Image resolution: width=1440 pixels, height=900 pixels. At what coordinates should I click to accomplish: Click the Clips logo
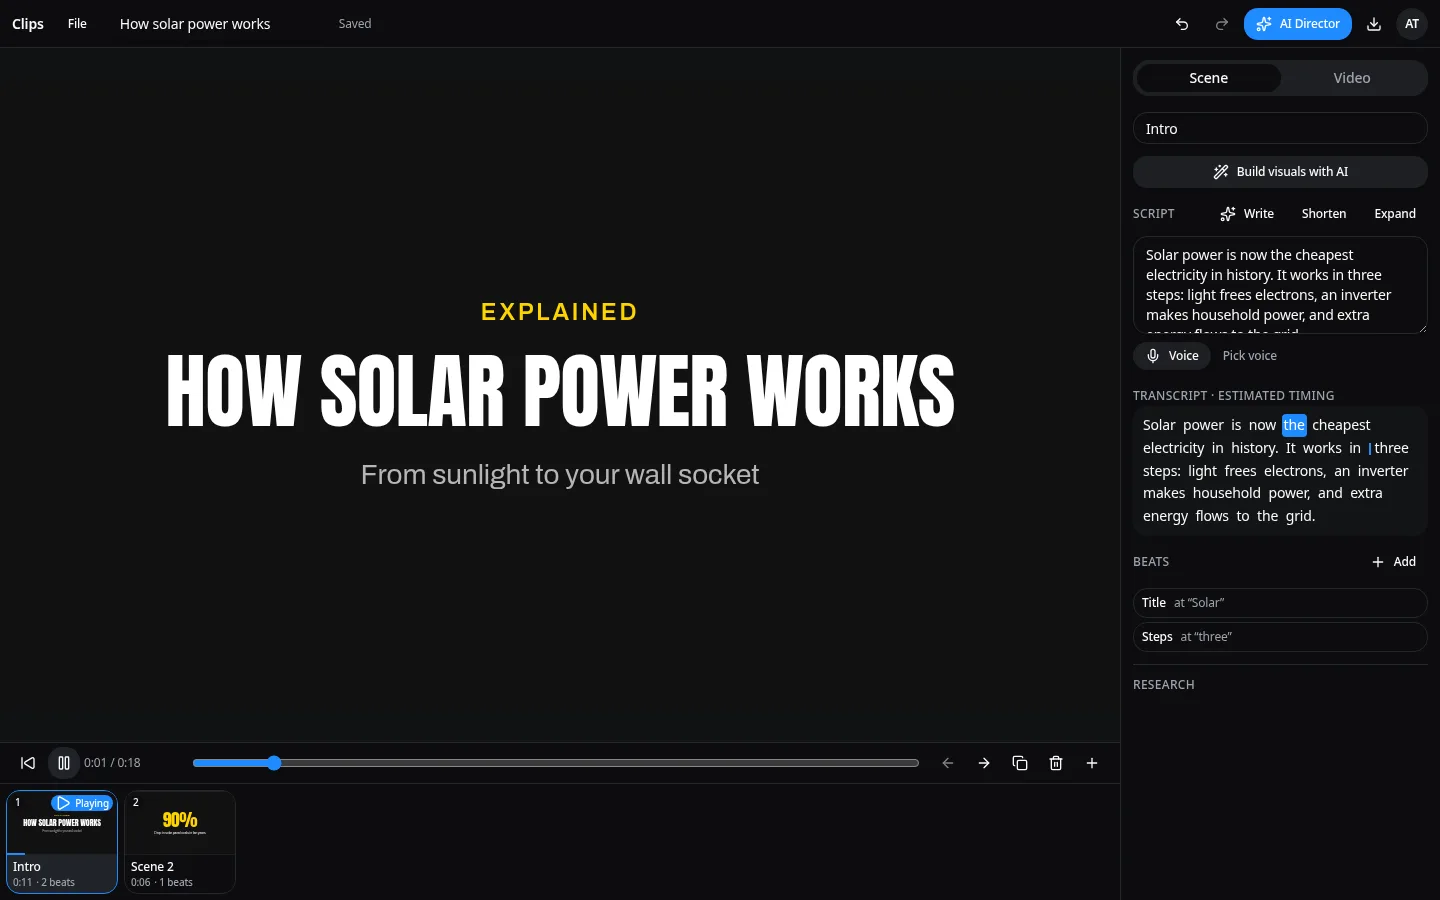pyautogui.click(x=28, y=24)
